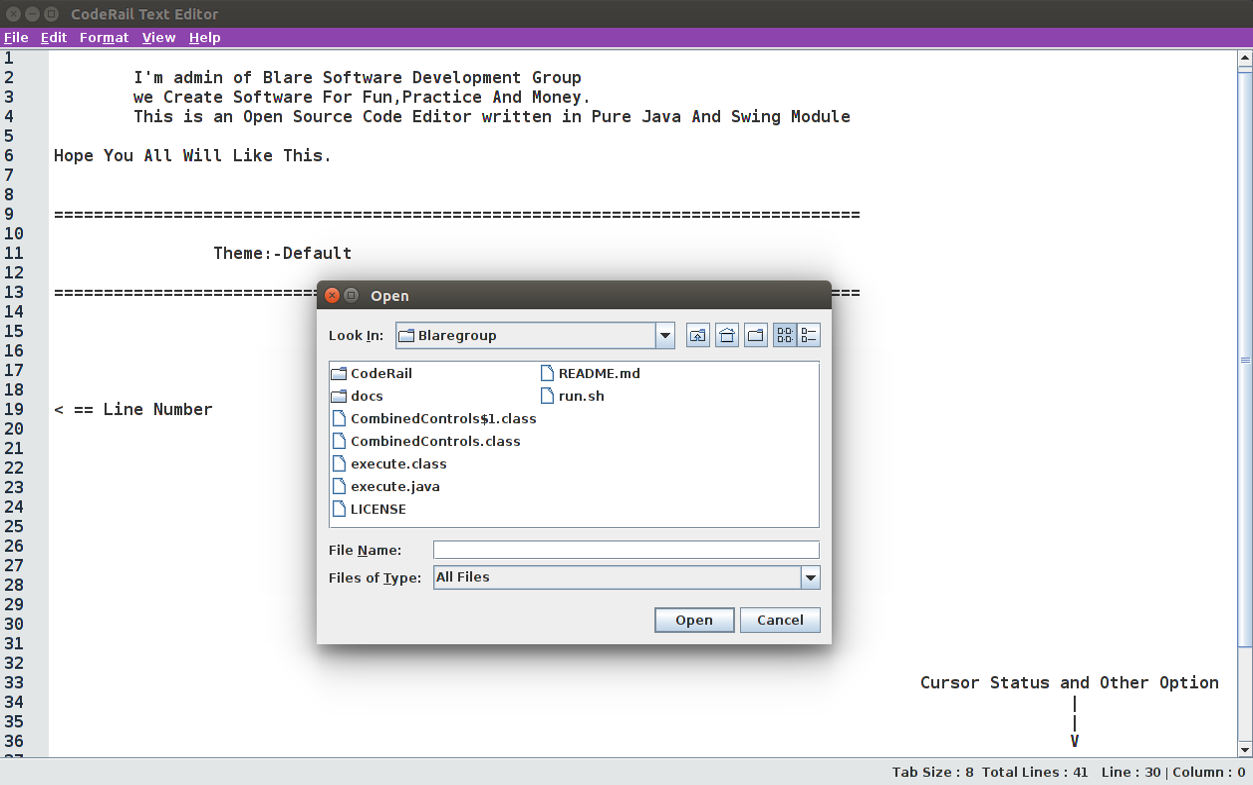Click the Tab Size : 8 status entry

click(933, 772)
